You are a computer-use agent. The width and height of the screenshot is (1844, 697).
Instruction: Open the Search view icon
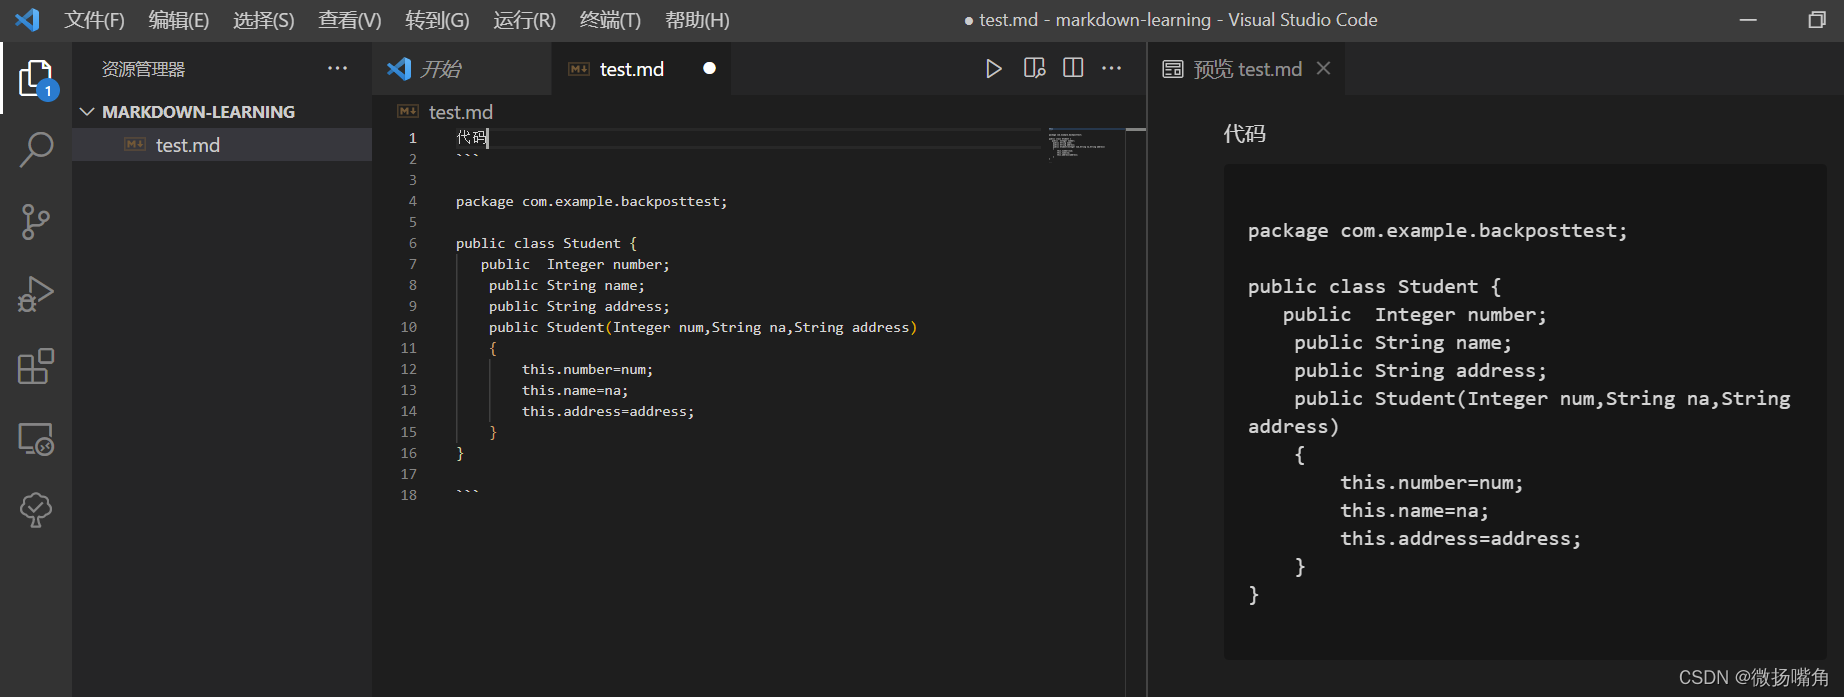pyautogui.click(x=36, y=150)
